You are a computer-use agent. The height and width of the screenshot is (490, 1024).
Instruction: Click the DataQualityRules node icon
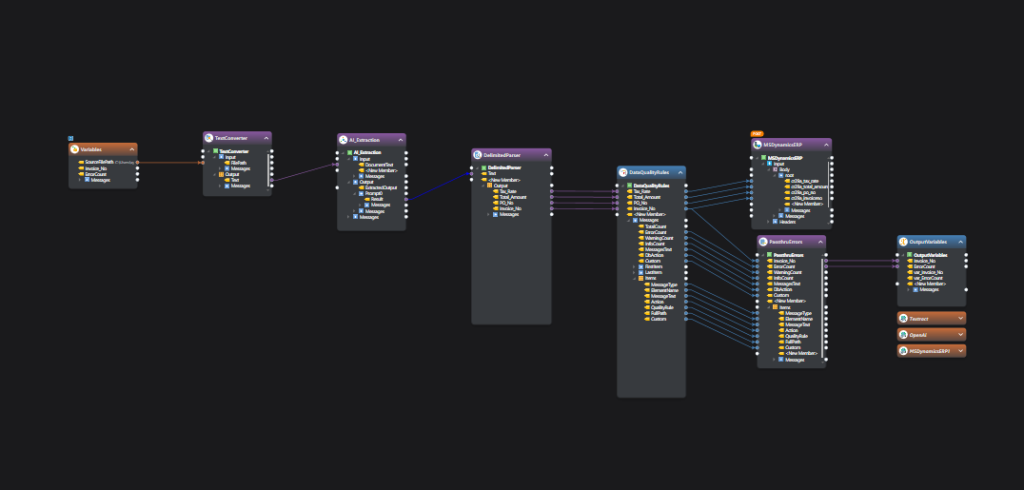point(623,172)
